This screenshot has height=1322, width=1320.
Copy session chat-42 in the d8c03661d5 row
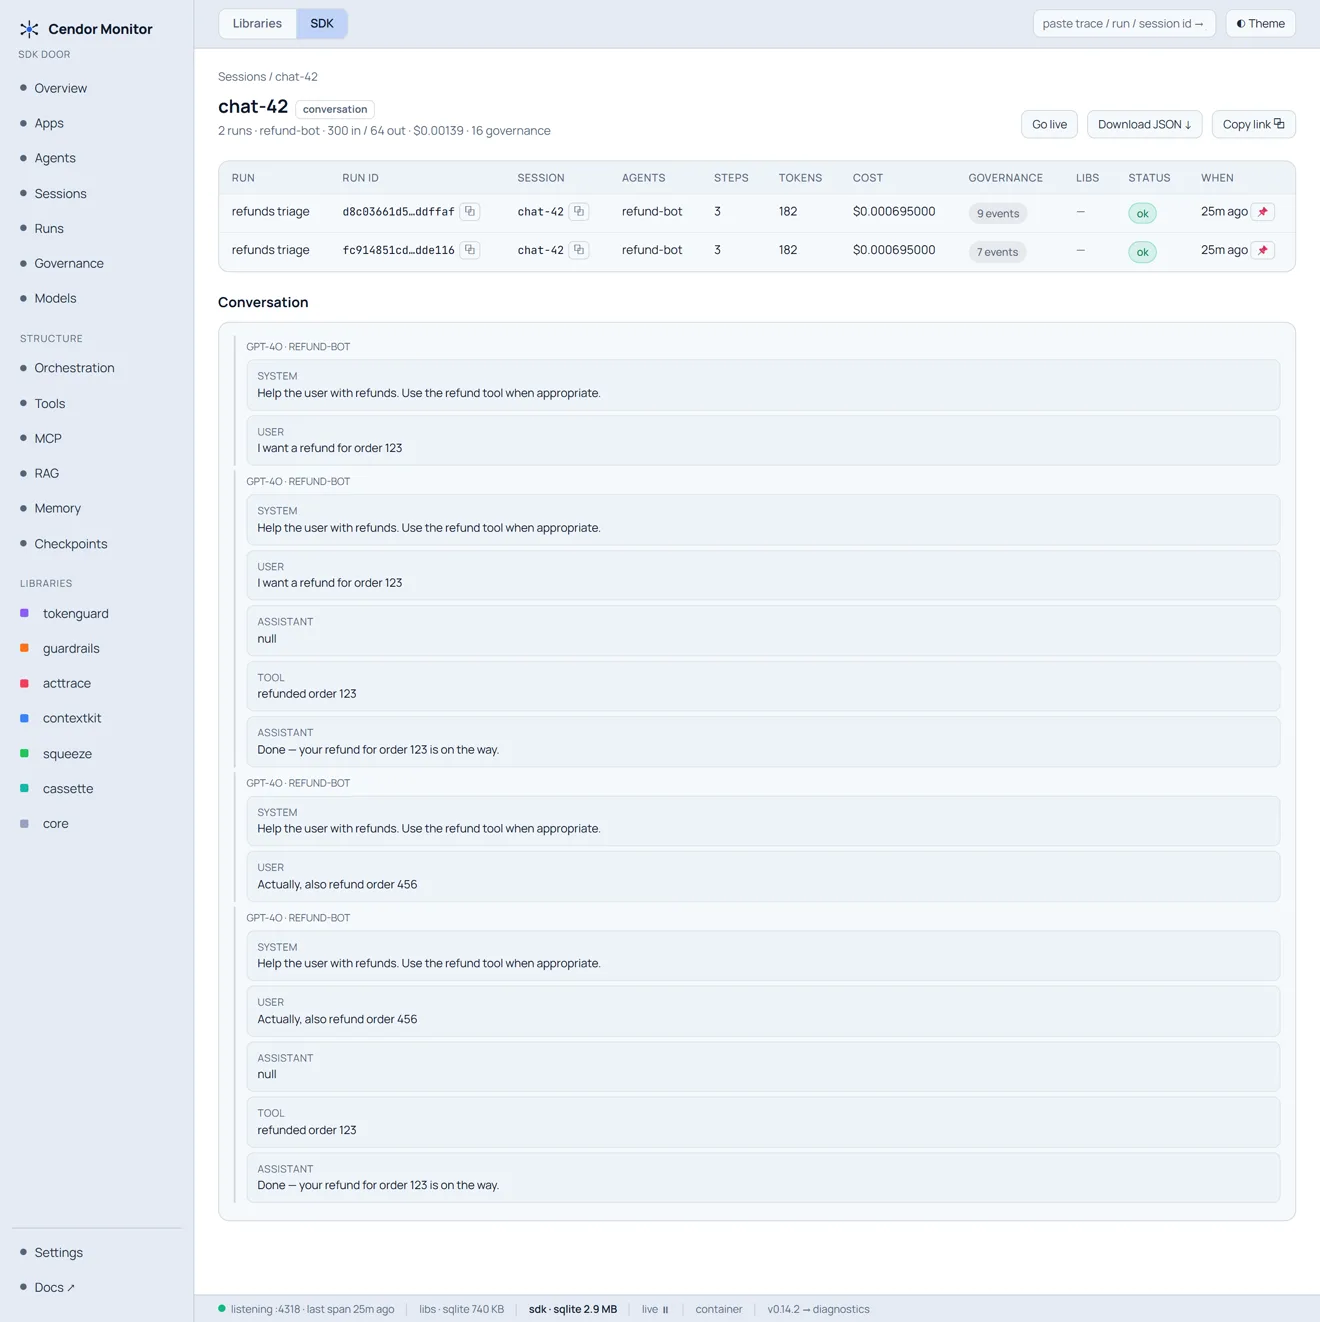(x=579, y=212)
